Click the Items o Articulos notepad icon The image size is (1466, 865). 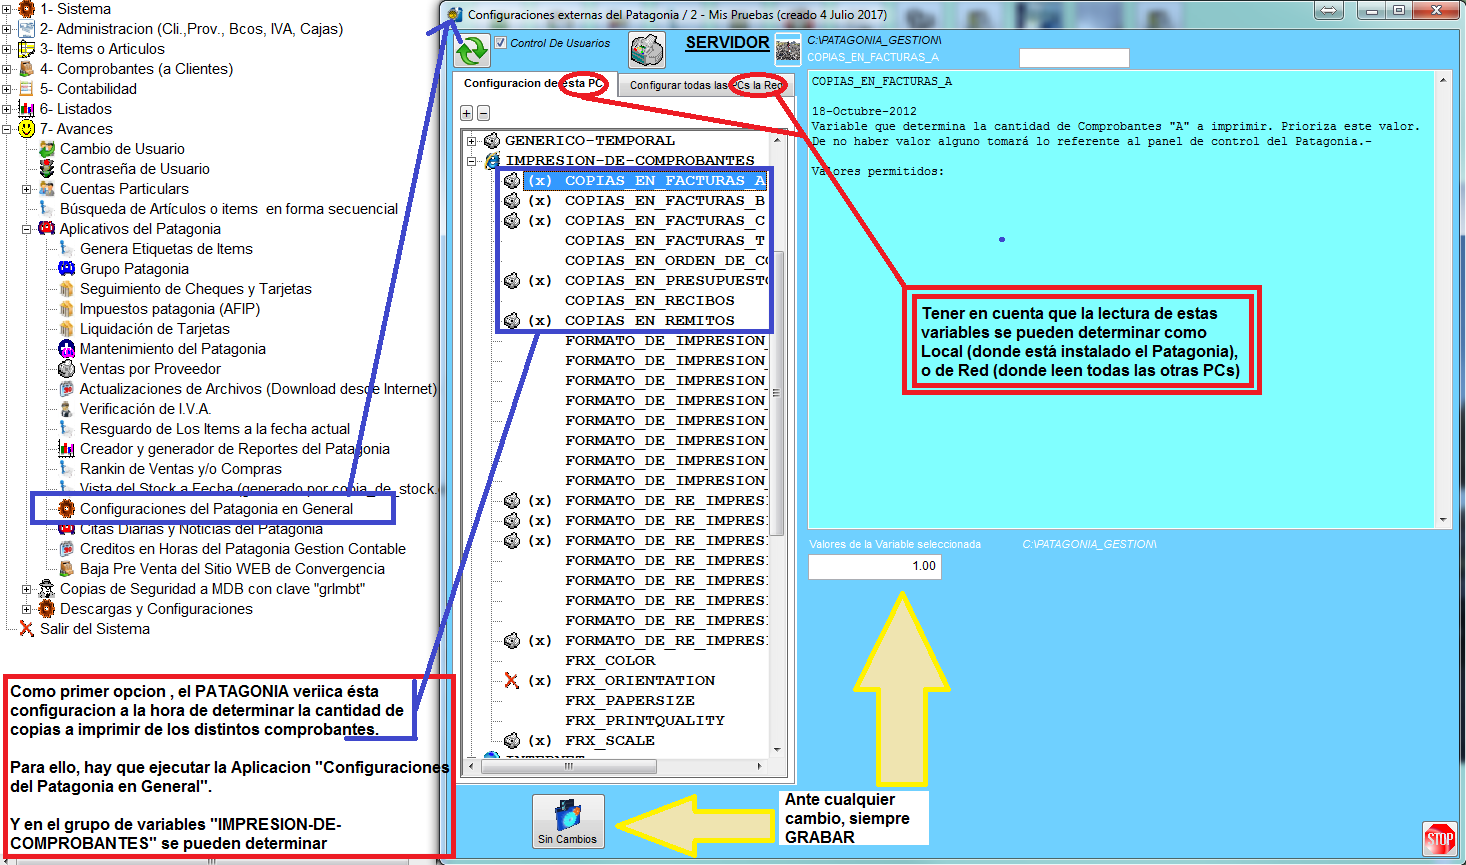click(27, 49)
